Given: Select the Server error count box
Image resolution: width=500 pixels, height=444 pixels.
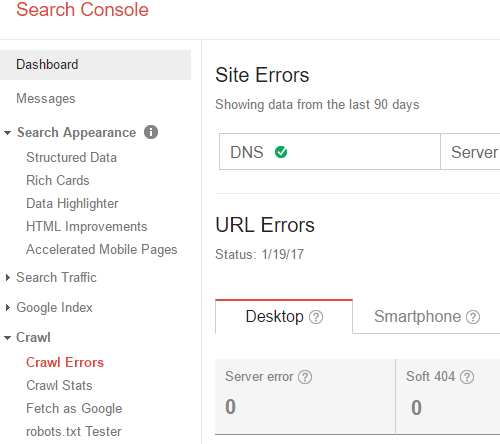Looking at the screenshot, I should pos(305,397).
